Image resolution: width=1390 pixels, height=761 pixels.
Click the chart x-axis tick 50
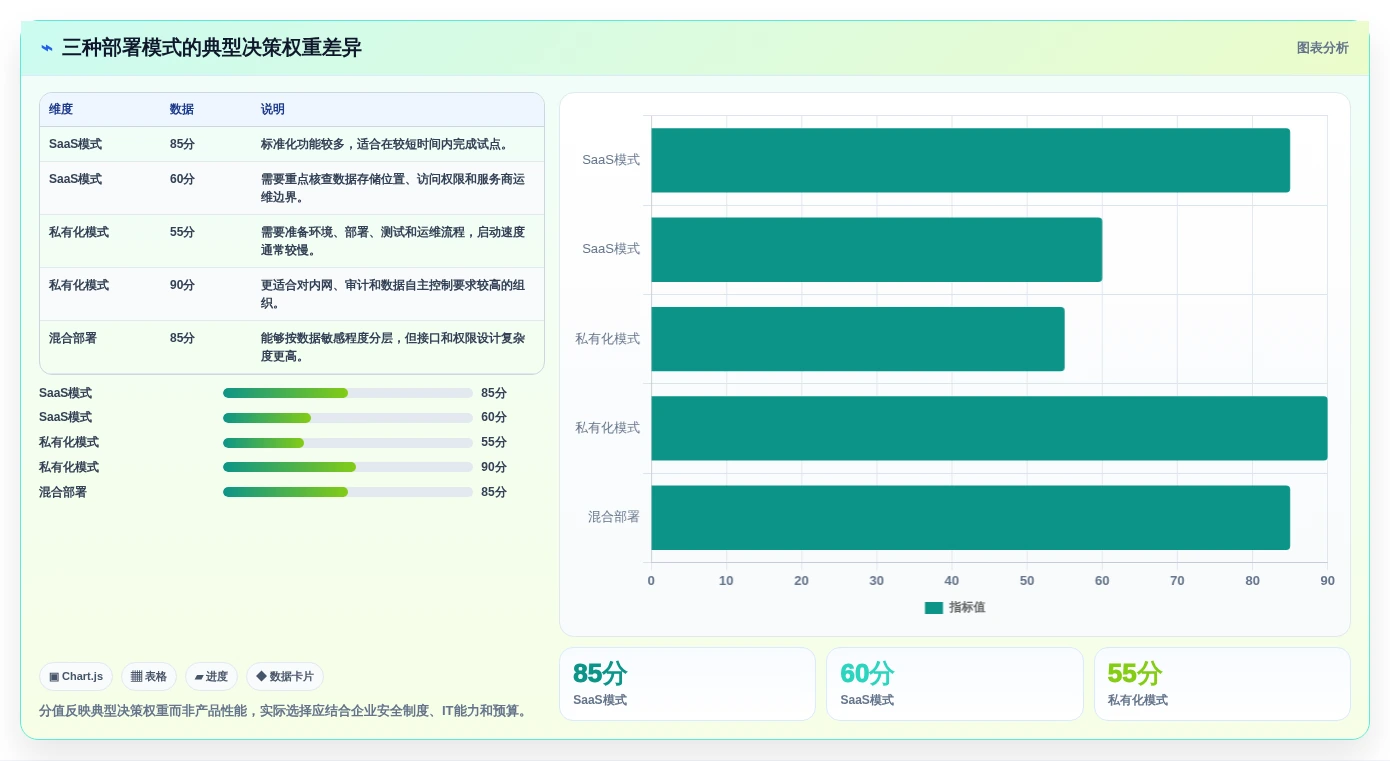[1027, 581]
